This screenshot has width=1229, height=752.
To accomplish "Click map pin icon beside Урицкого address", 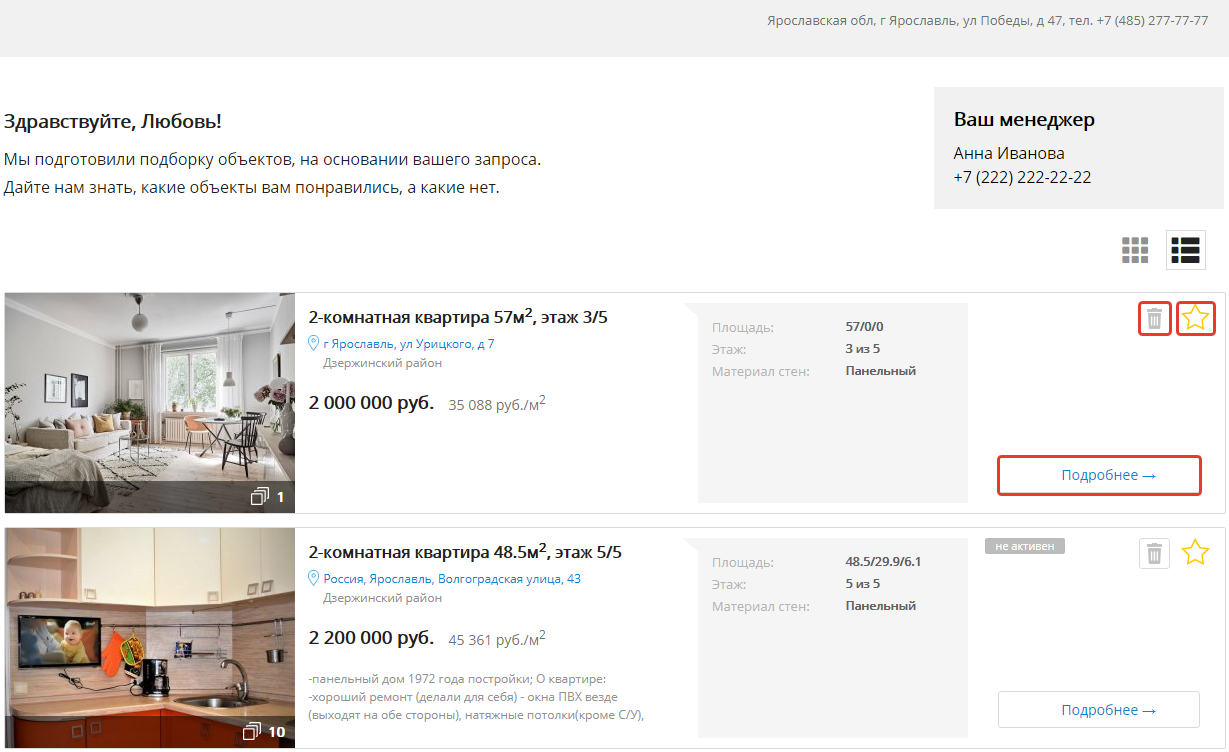I will 314,344.
